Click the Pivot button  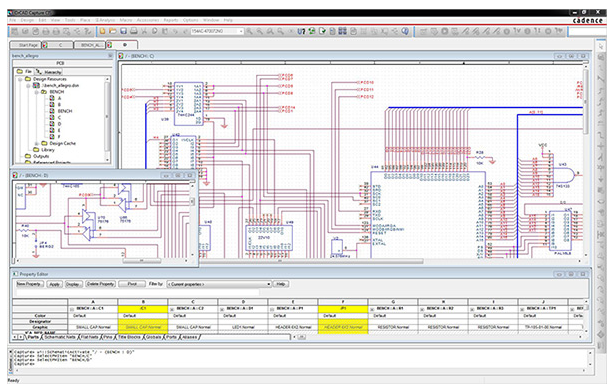[132, 284]
